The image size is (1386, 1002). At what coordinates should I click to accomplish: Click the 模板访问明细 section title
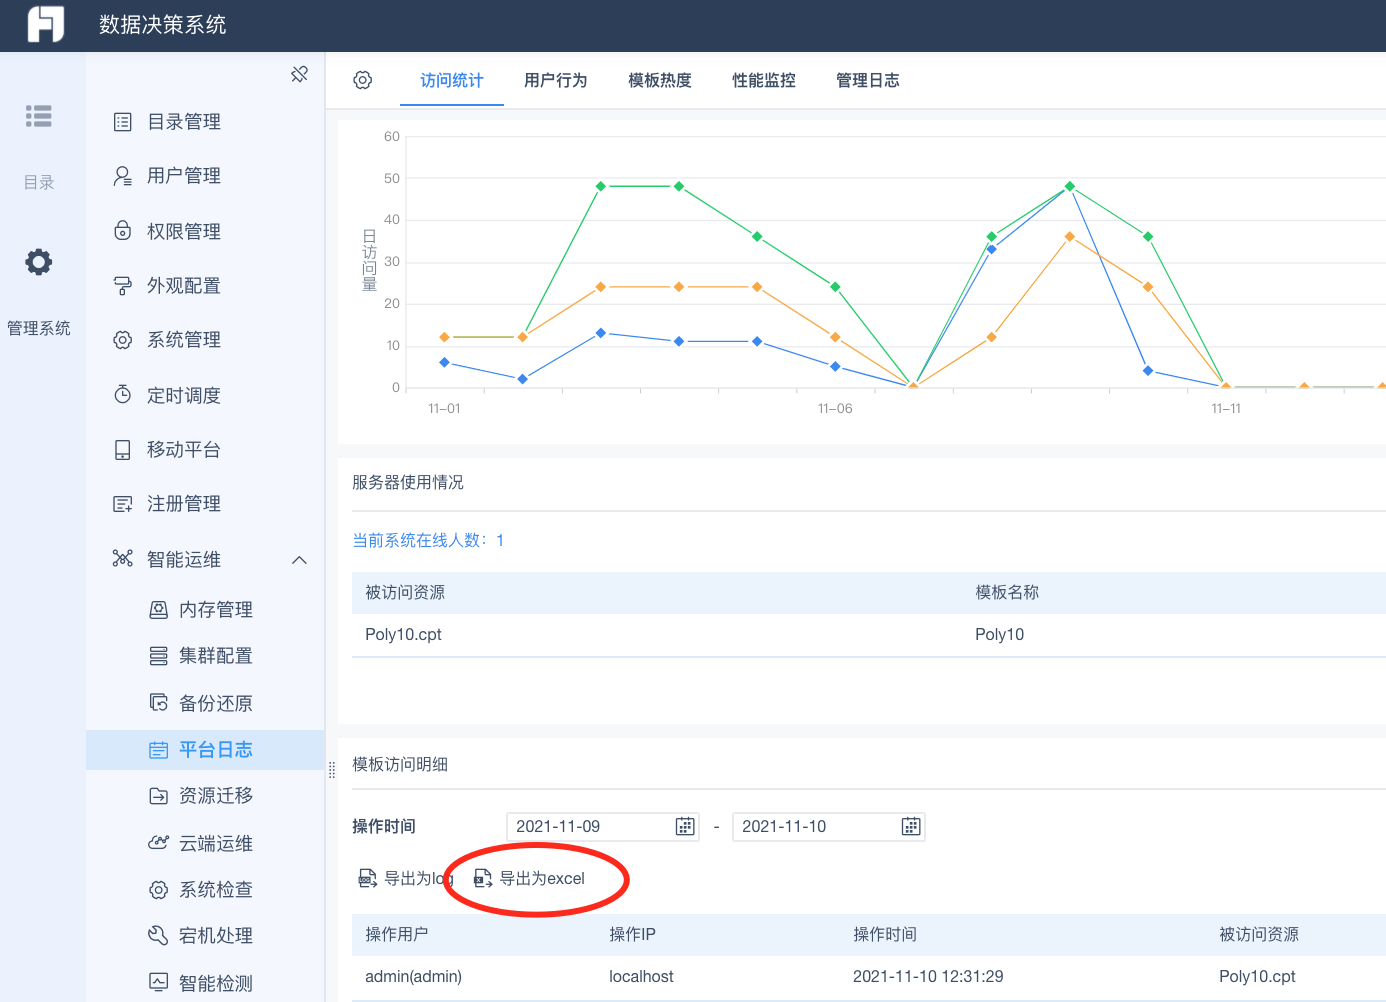point(400,764)
